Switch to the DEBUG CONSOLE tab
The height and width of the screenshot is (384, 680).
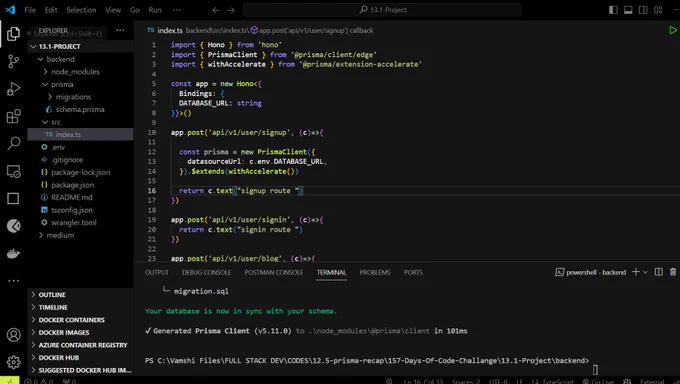pos(206,272)
